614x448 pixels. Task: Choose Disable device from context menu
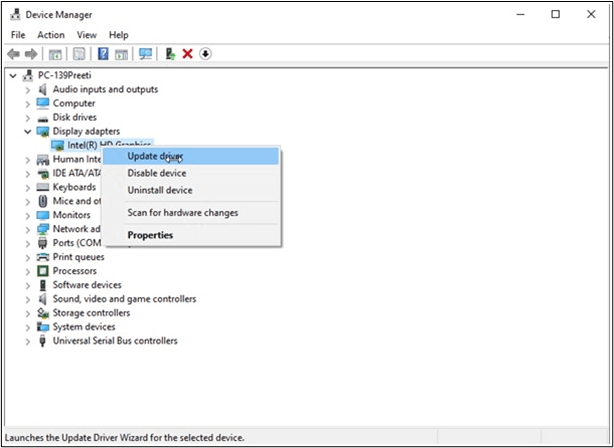pos(192,173)
